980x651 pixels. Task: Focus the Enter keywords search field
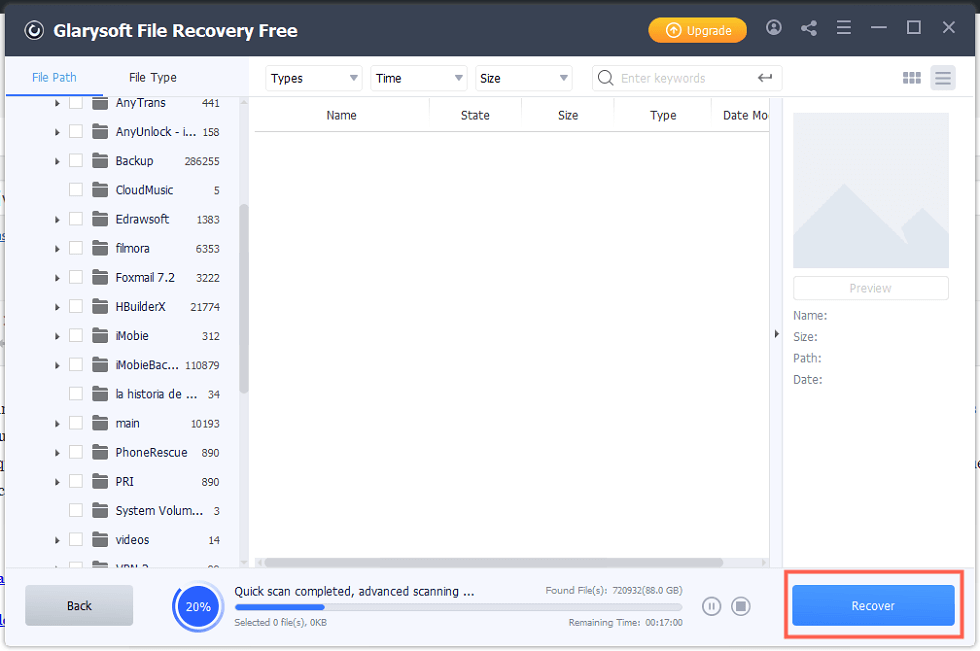pos(686,78)
